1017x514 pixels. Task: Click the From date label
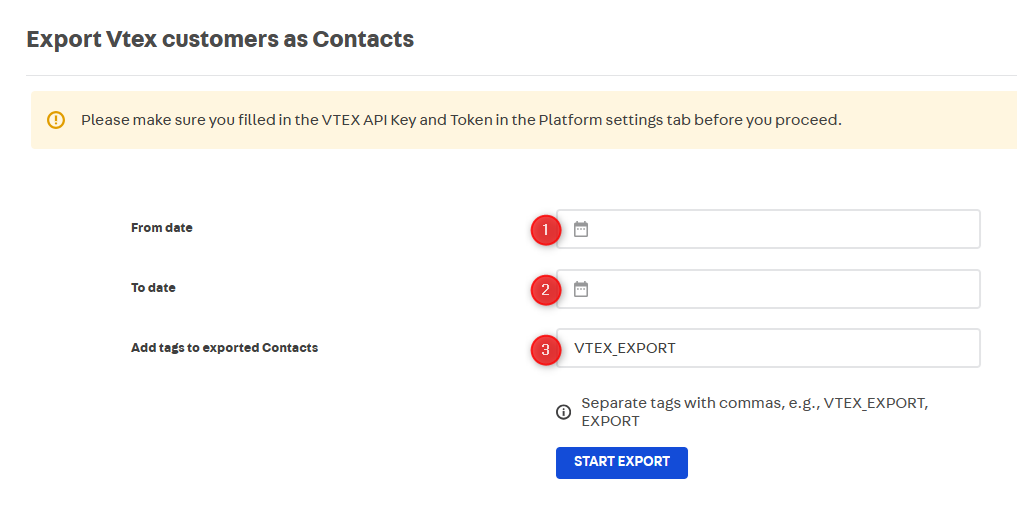[162, 228]
